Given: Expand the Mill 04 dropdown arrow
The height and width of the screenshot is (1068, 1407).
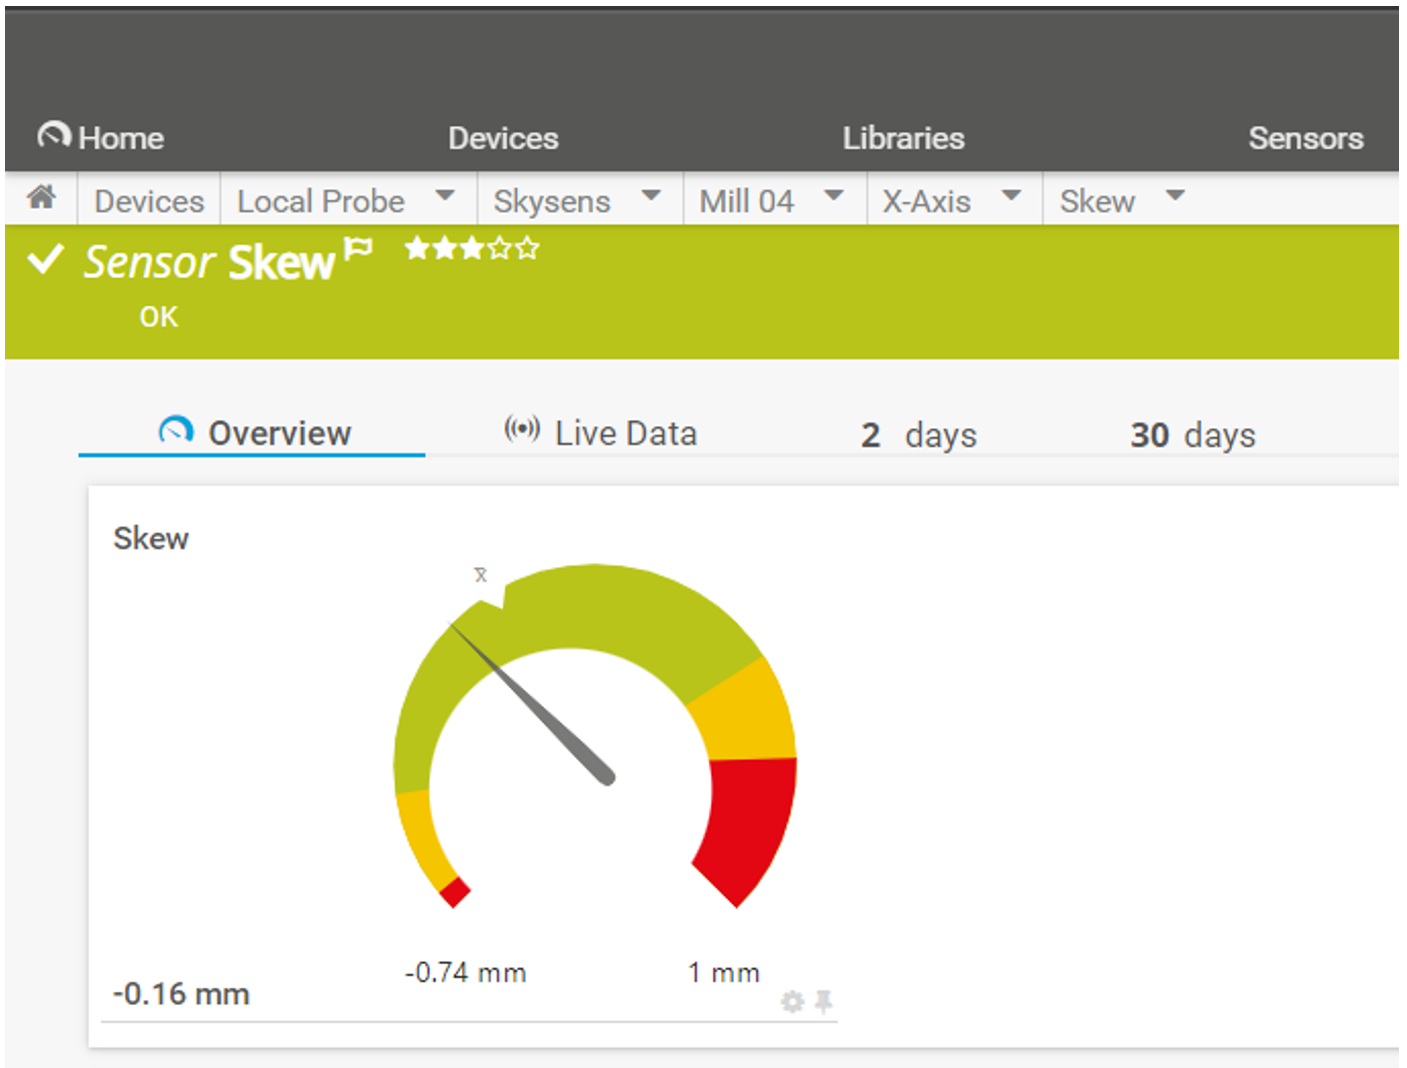Looking at the screenshot, I should (x=833, y=196).
